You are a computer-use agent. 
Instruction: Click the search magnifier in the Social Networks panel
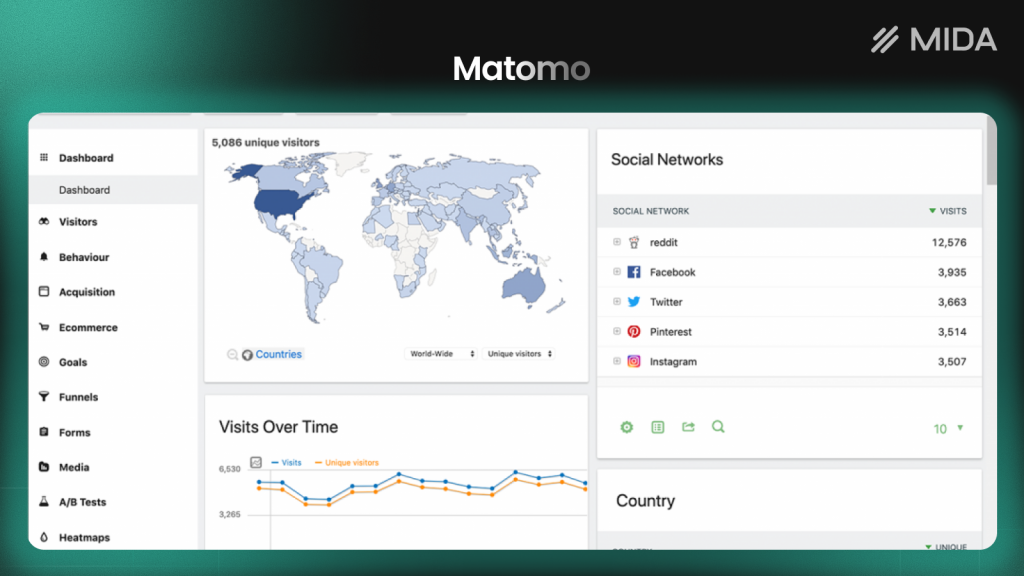[718, 427]
